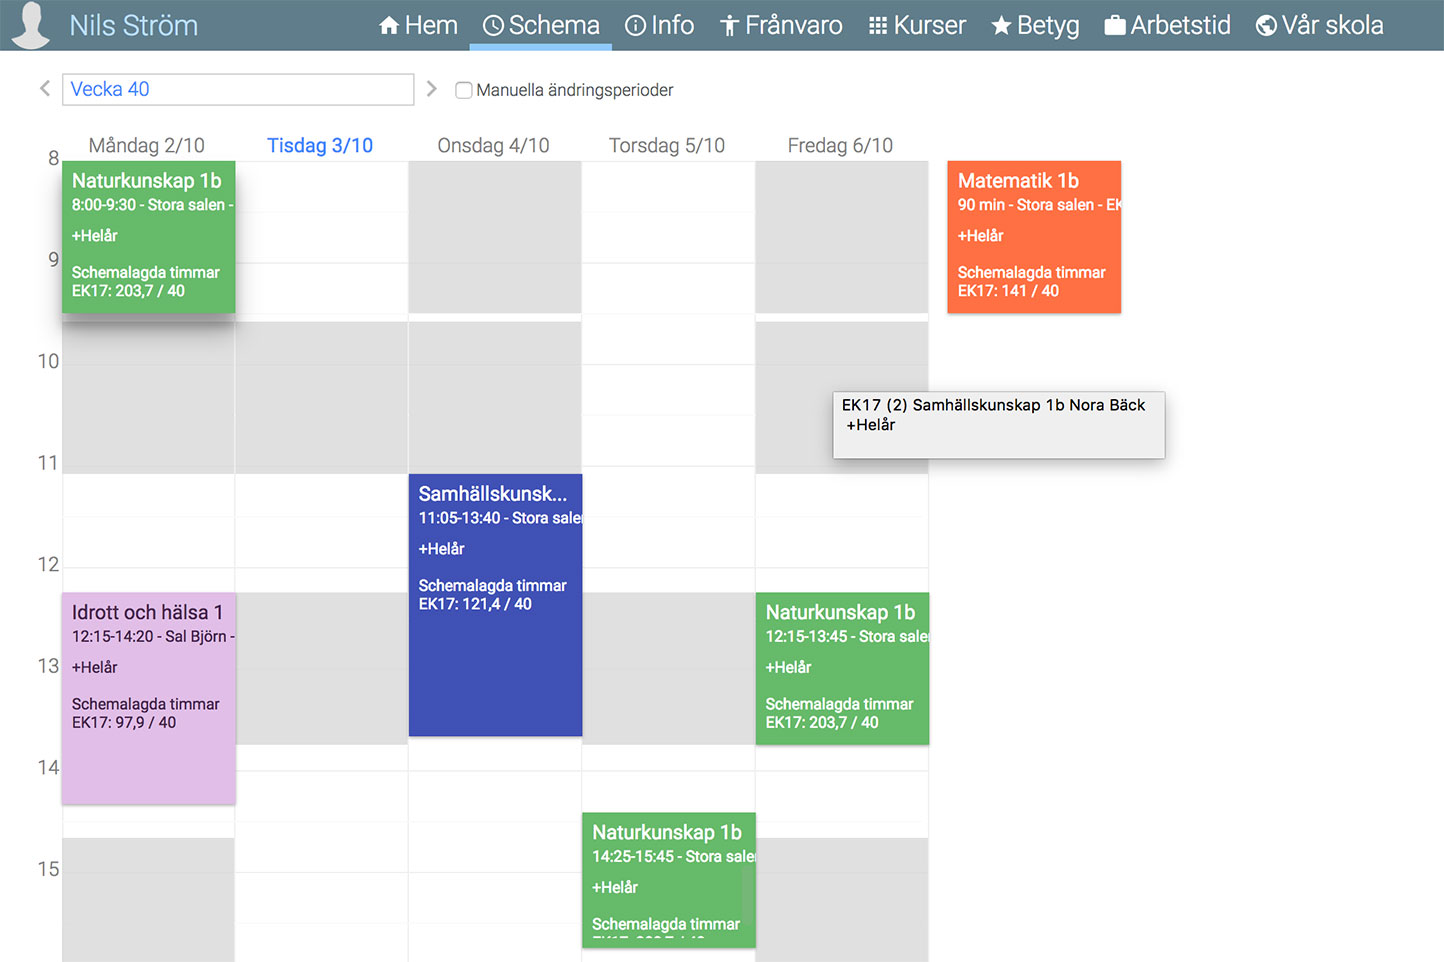Click the globe icon beside Vår skola
The width and height of the screenshot is (1444, 962).
1266,25
